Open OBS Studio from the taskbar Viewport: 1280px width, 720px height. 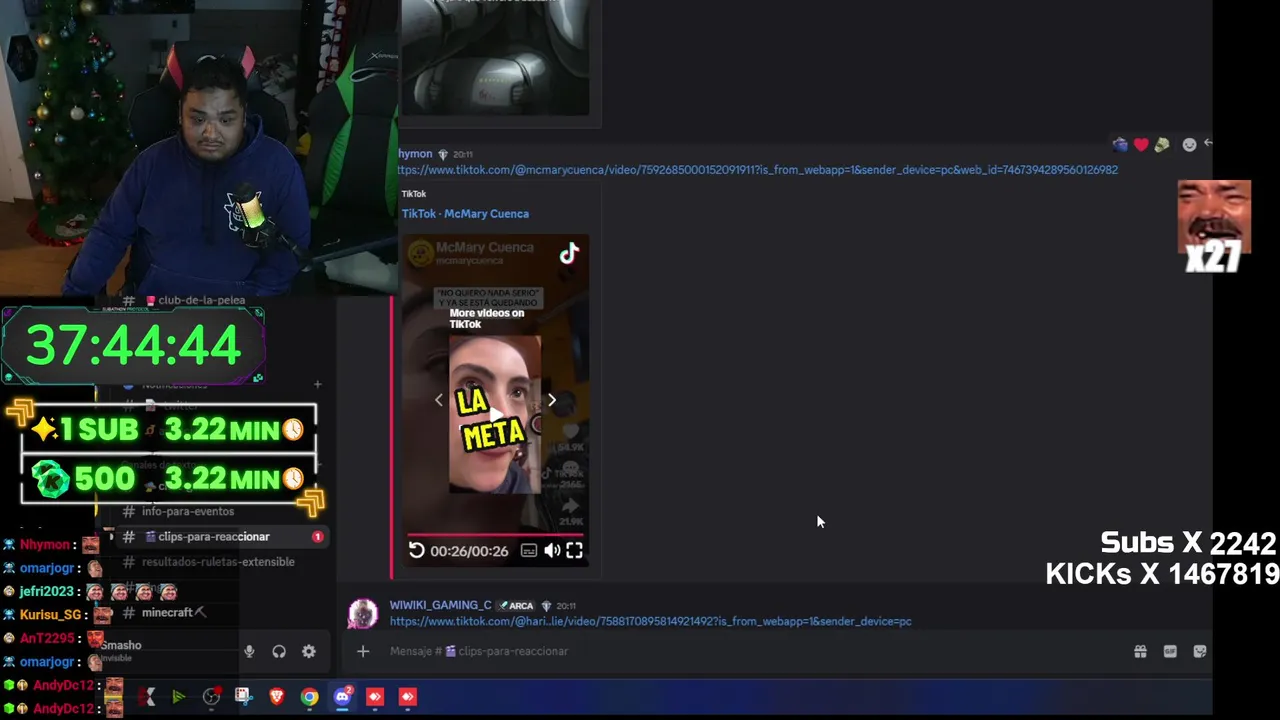[x=211, y=697]
